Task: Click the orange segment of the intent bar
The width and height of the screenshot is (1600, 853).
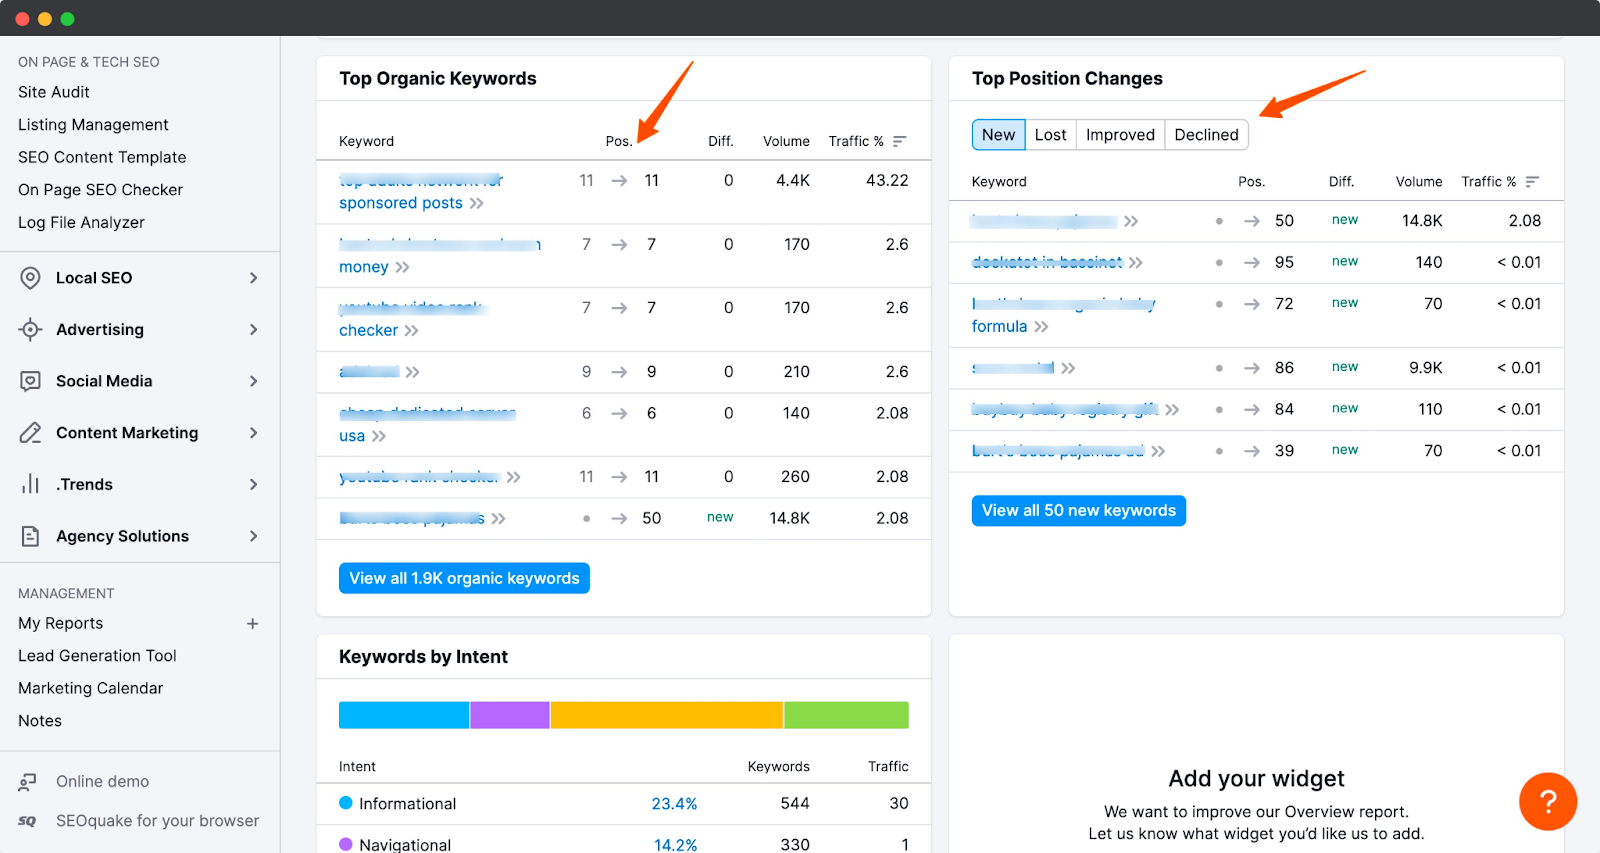Action: coord(666,715)
